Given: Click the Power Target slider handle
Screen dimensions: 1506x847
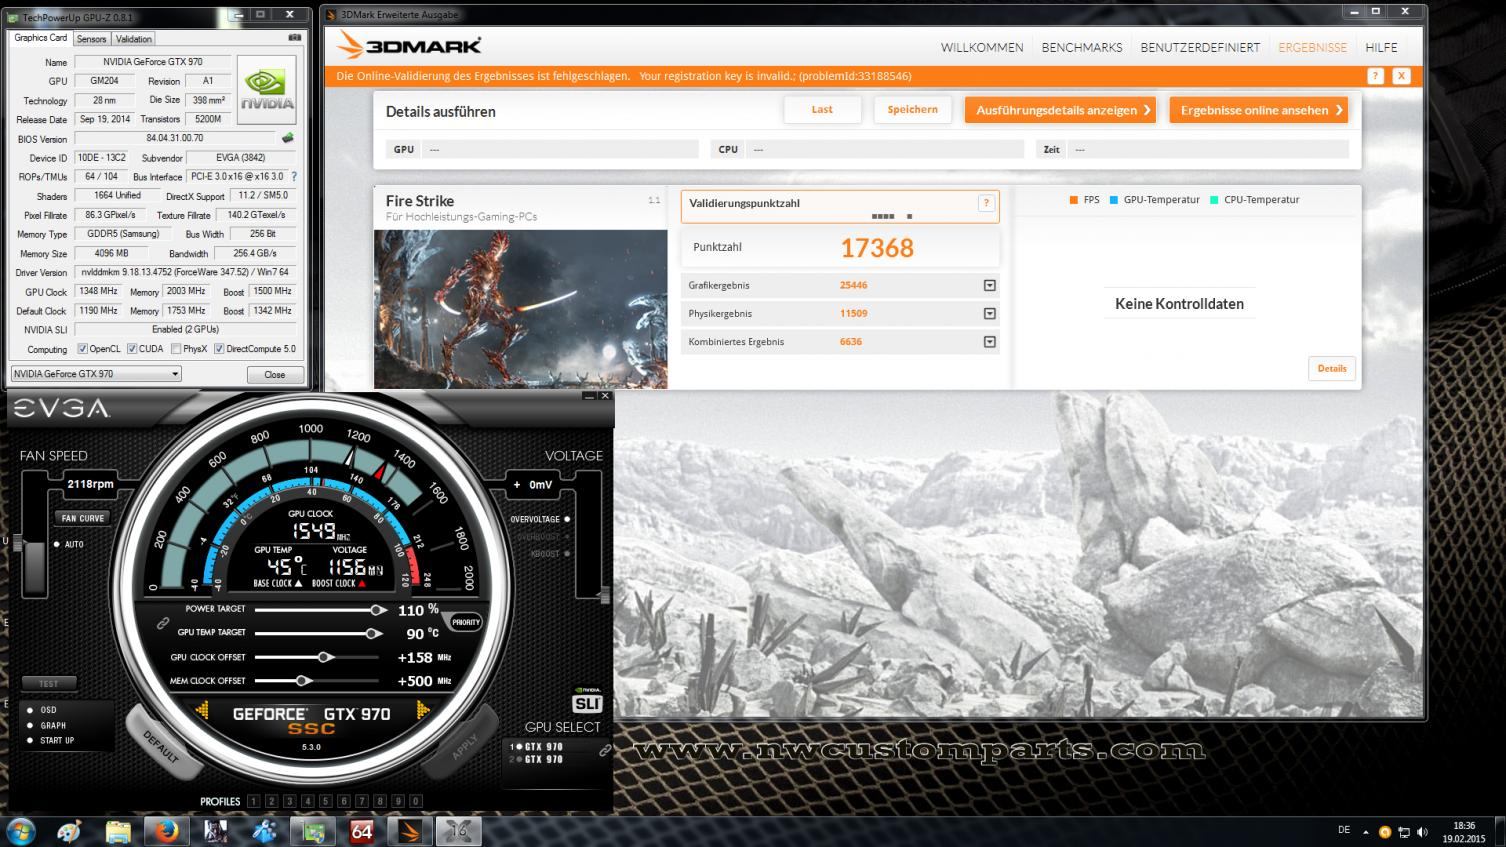Looking at the screenshot, I should pos(377,609).
